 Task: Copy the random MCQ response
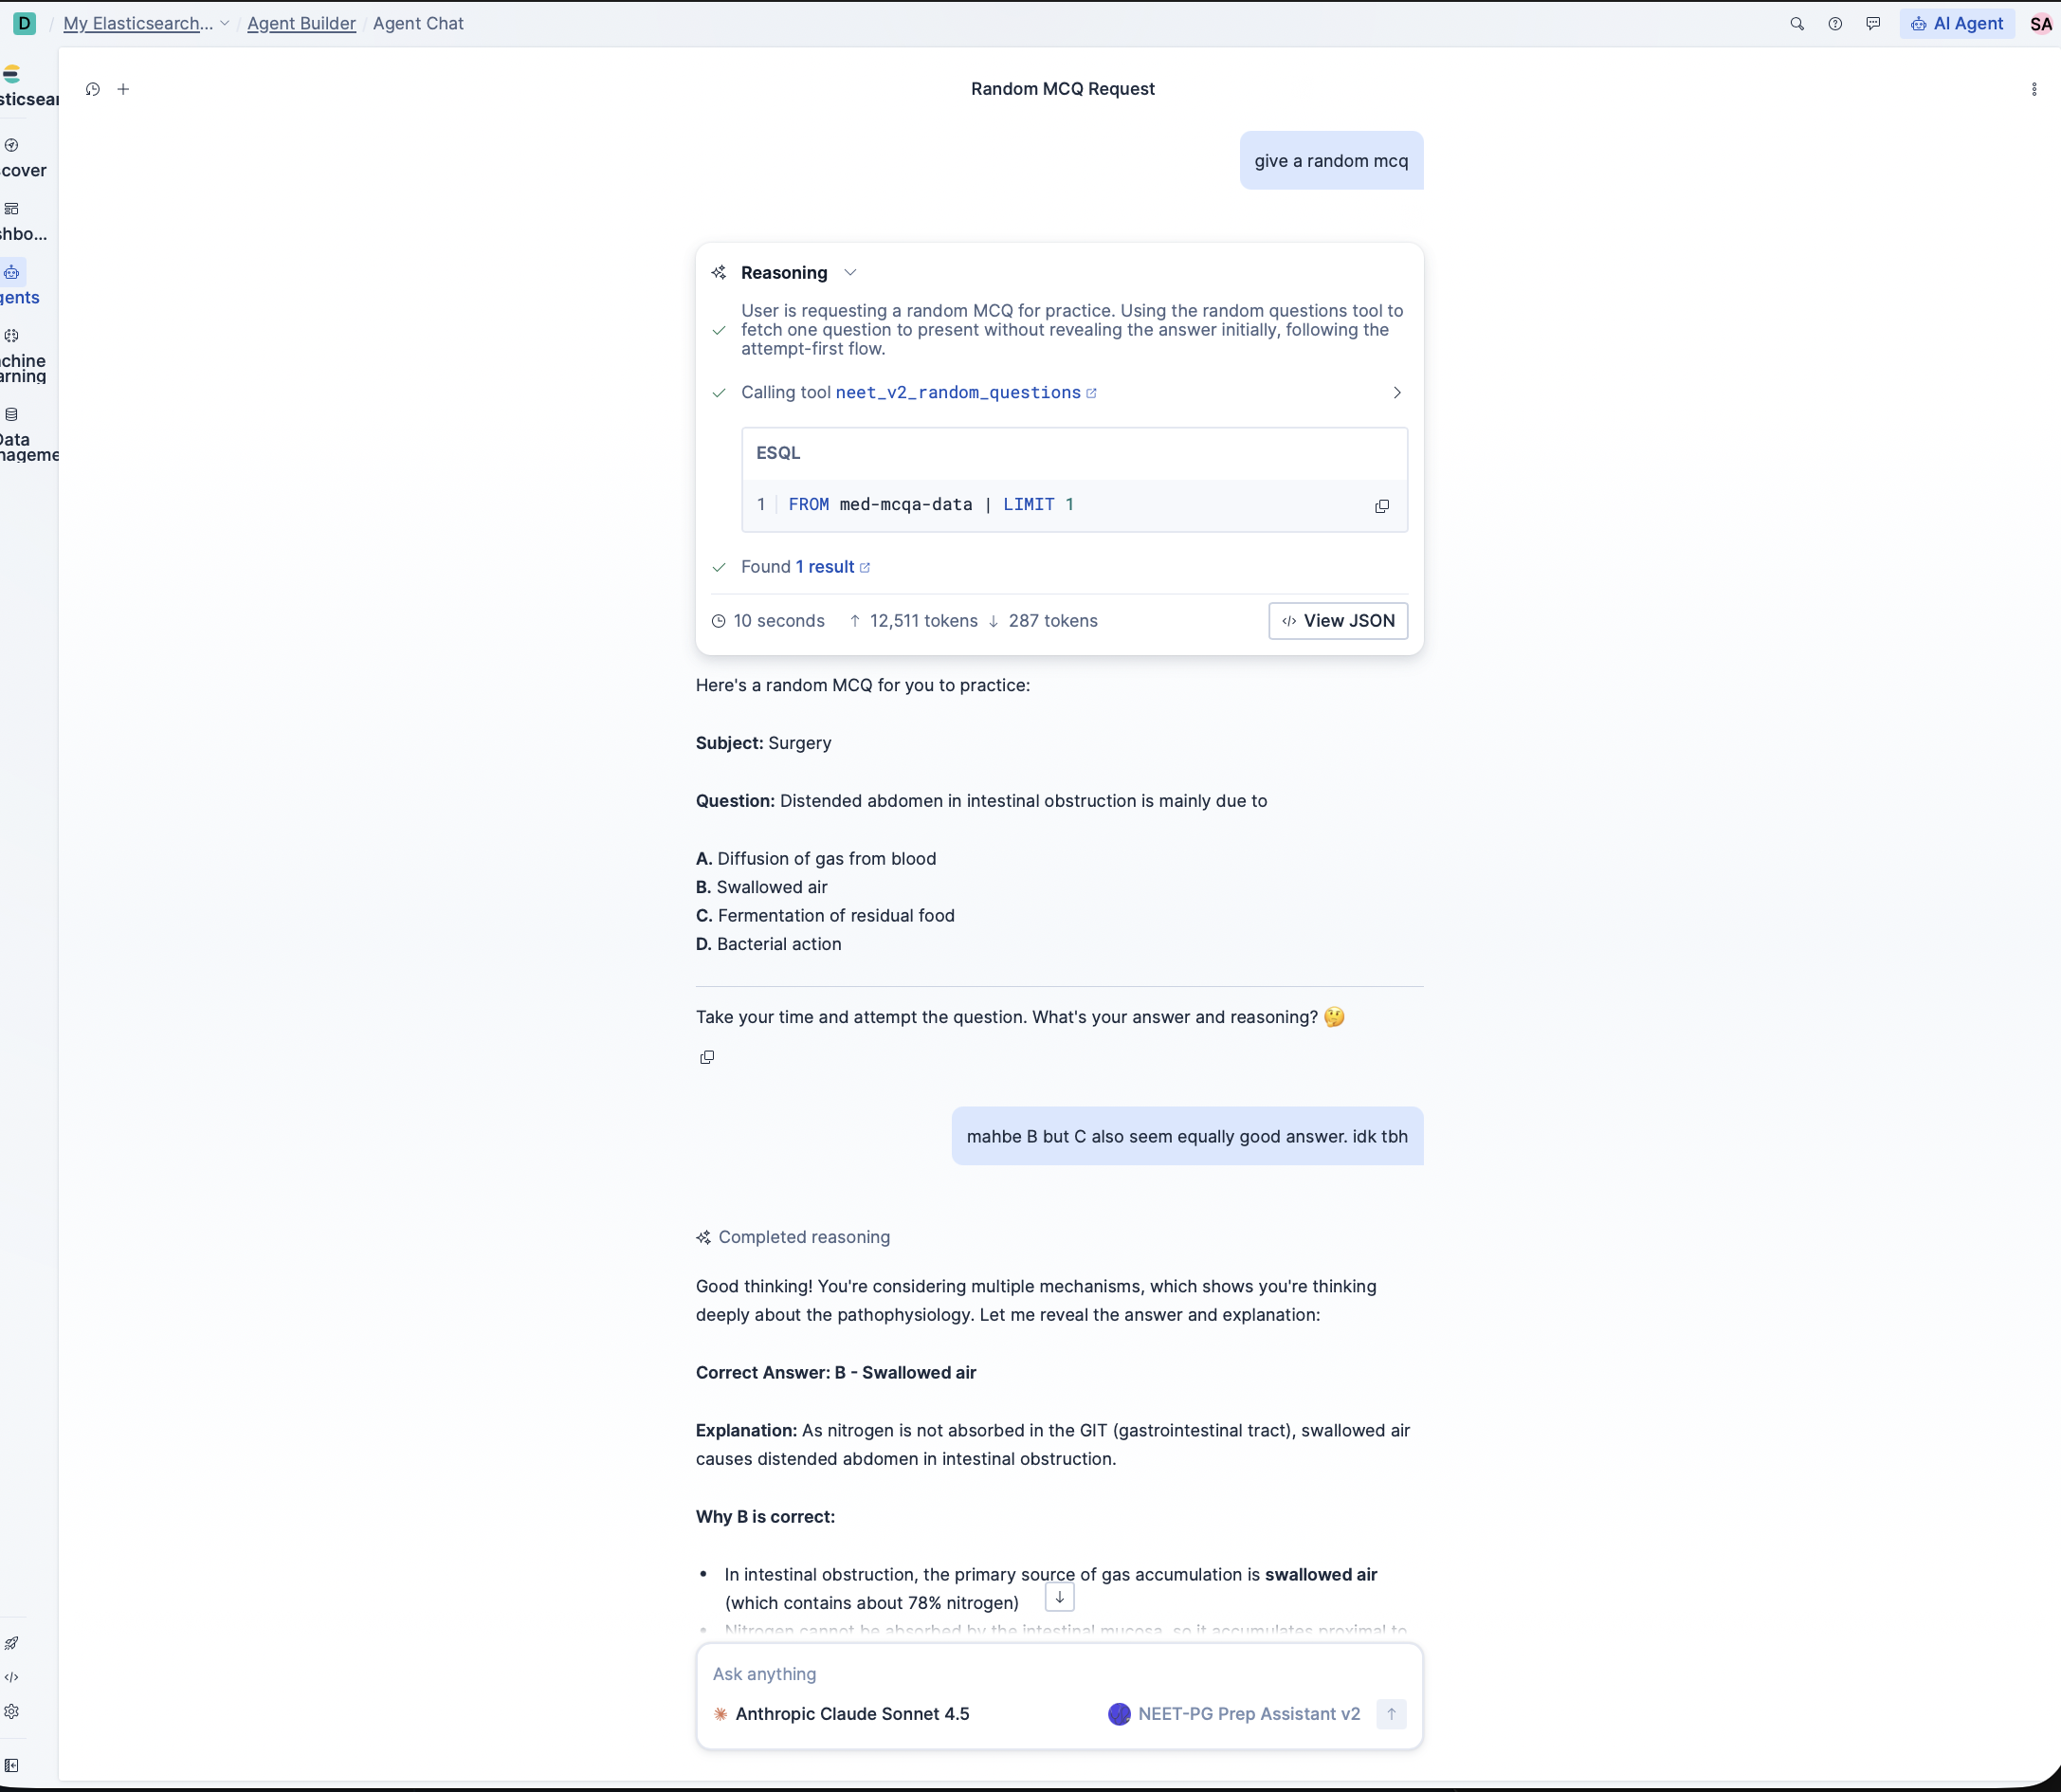click(x=707, y=1057)
